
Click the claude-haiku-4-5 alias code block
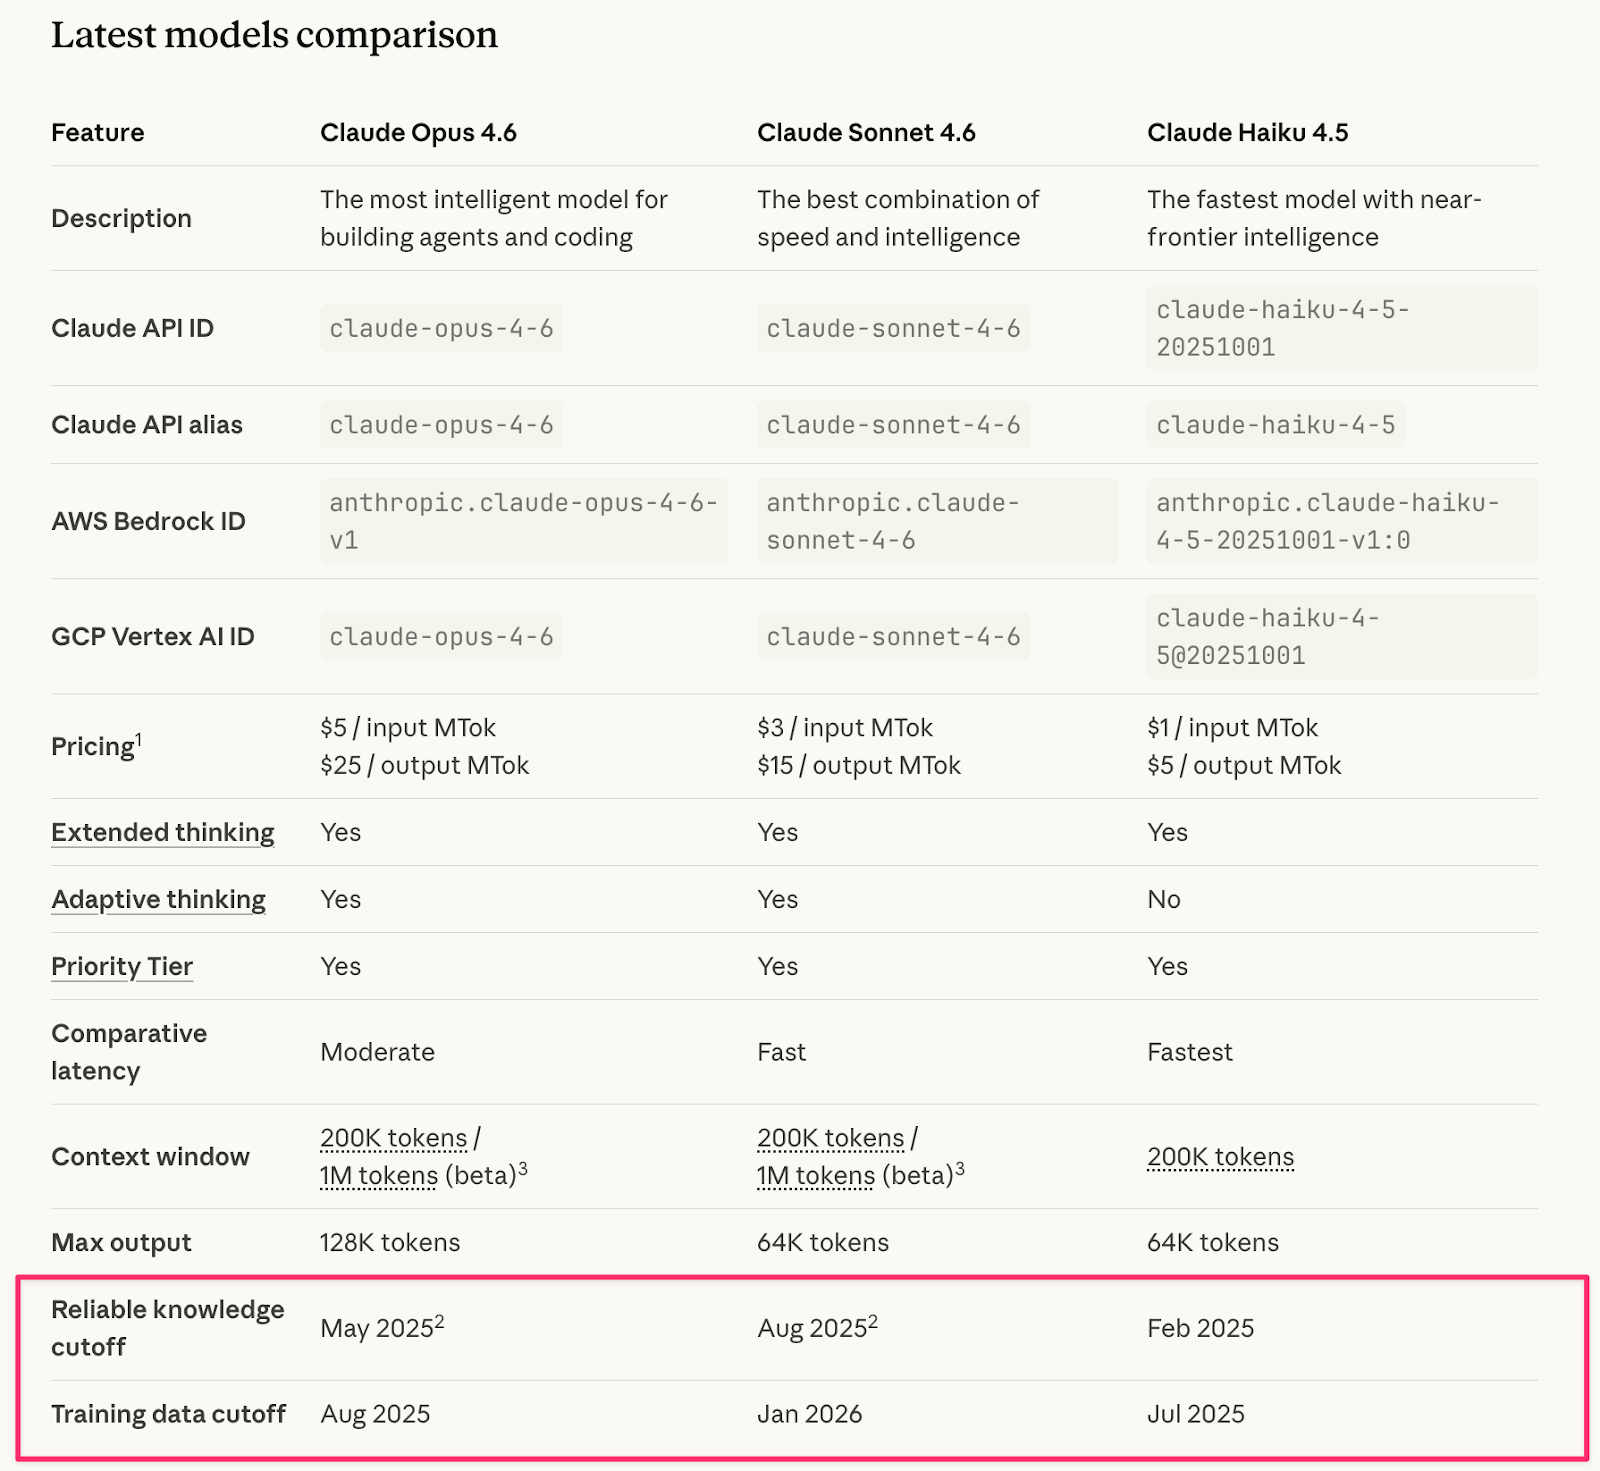point(1275,425)
